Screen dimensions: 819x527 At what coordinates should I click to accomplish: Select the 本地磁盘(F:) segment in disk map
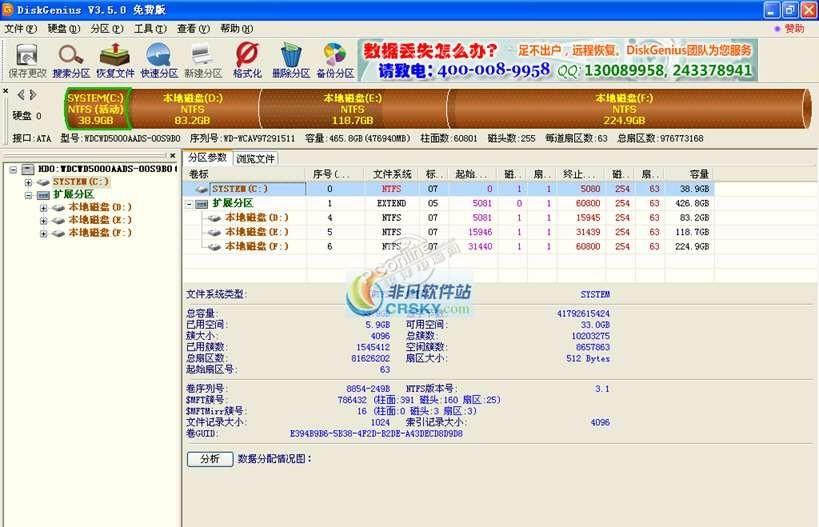(x=624, y=109)
